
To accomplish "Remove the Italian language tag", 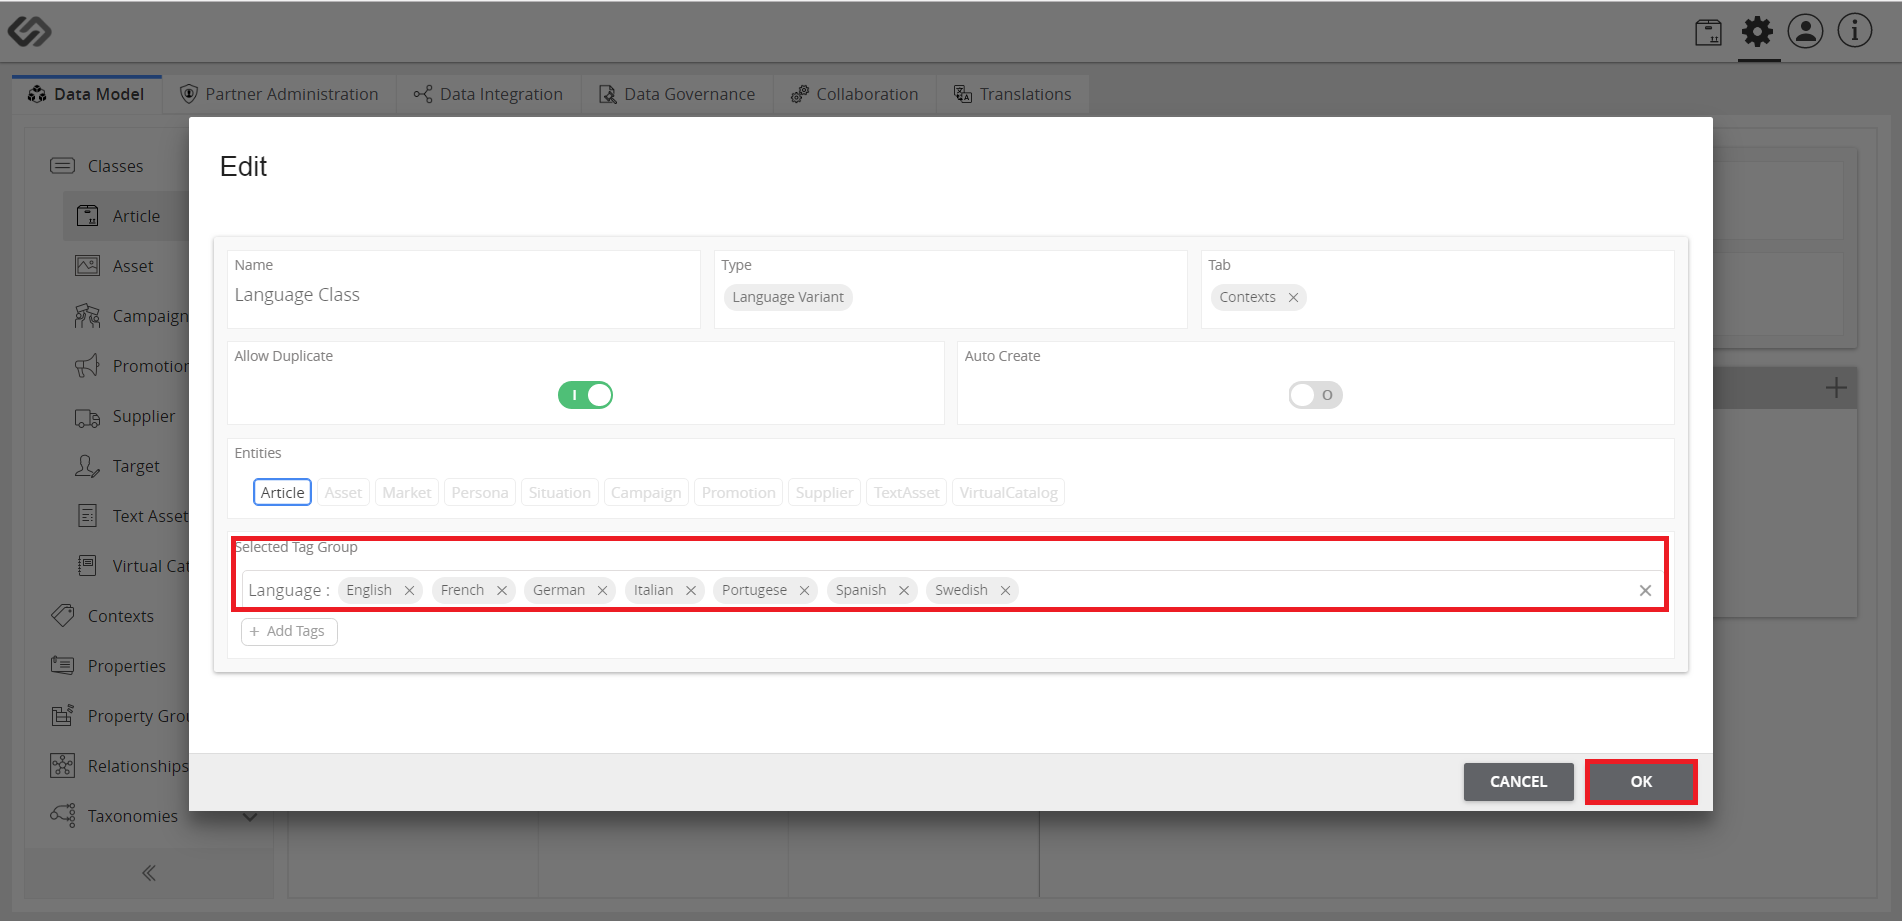I will [x=690, y=590].
